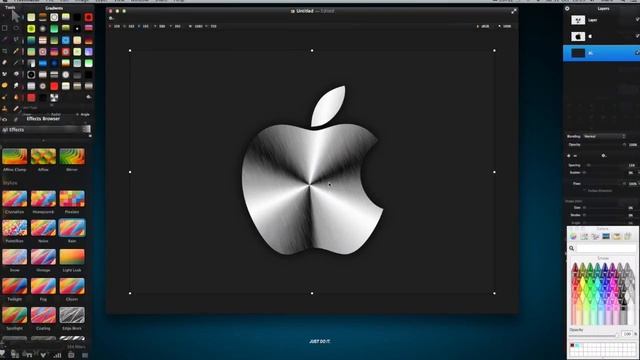Pick the yellow-green gradient preset
The height and width of the screenshot is (360, 640).
click(x=31, y=29)
